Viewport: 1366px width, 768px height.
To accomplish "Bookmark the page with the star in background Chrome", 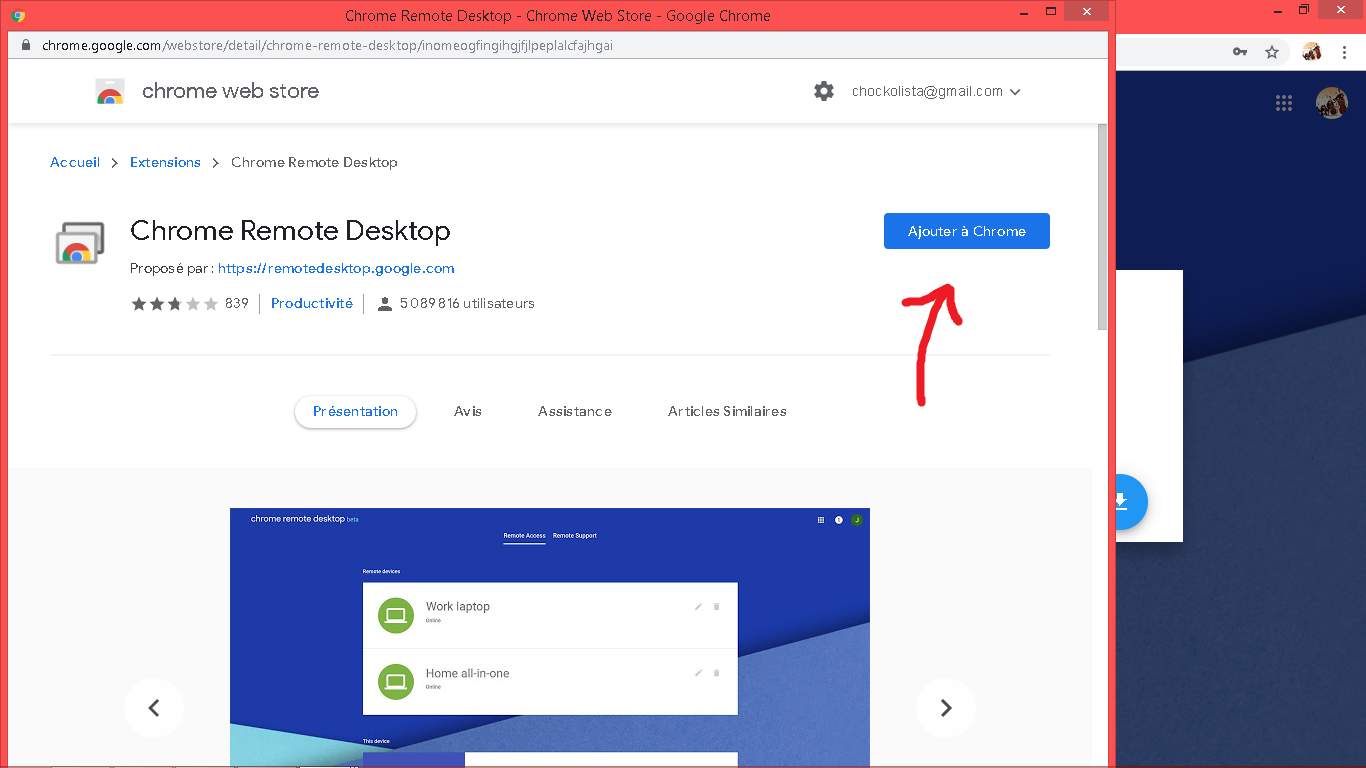I will coord(1272,52).
